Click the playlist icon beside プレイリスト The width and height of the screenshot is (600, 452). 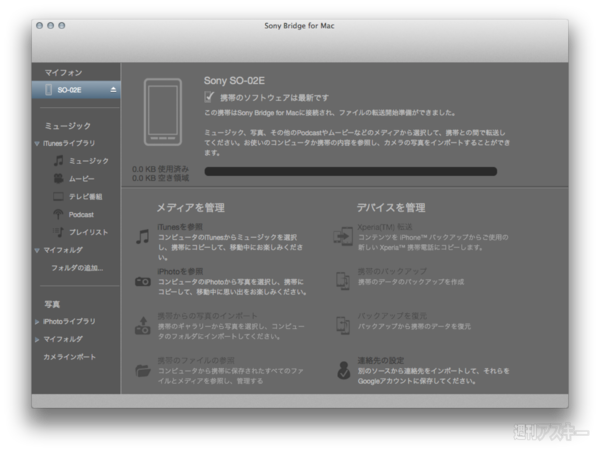click(x=58, y=232)
